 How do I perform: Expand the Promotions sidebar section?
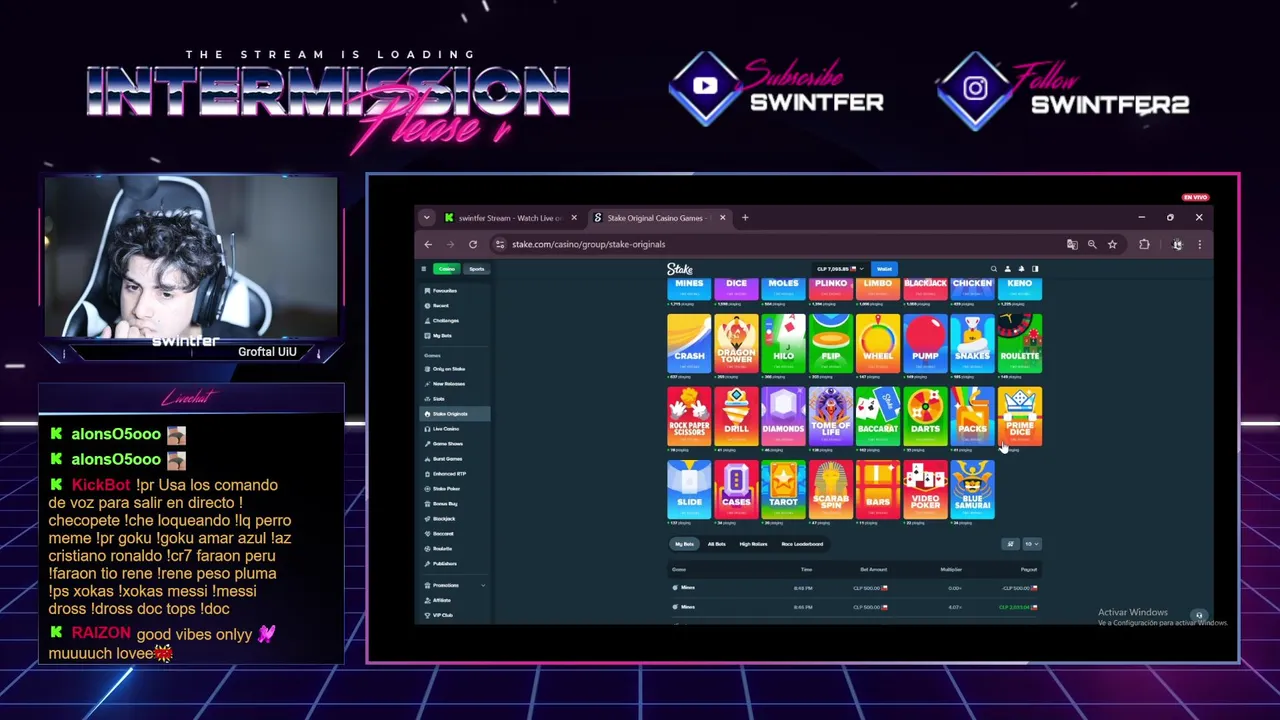pyautogui.click(x=454, y=585)
